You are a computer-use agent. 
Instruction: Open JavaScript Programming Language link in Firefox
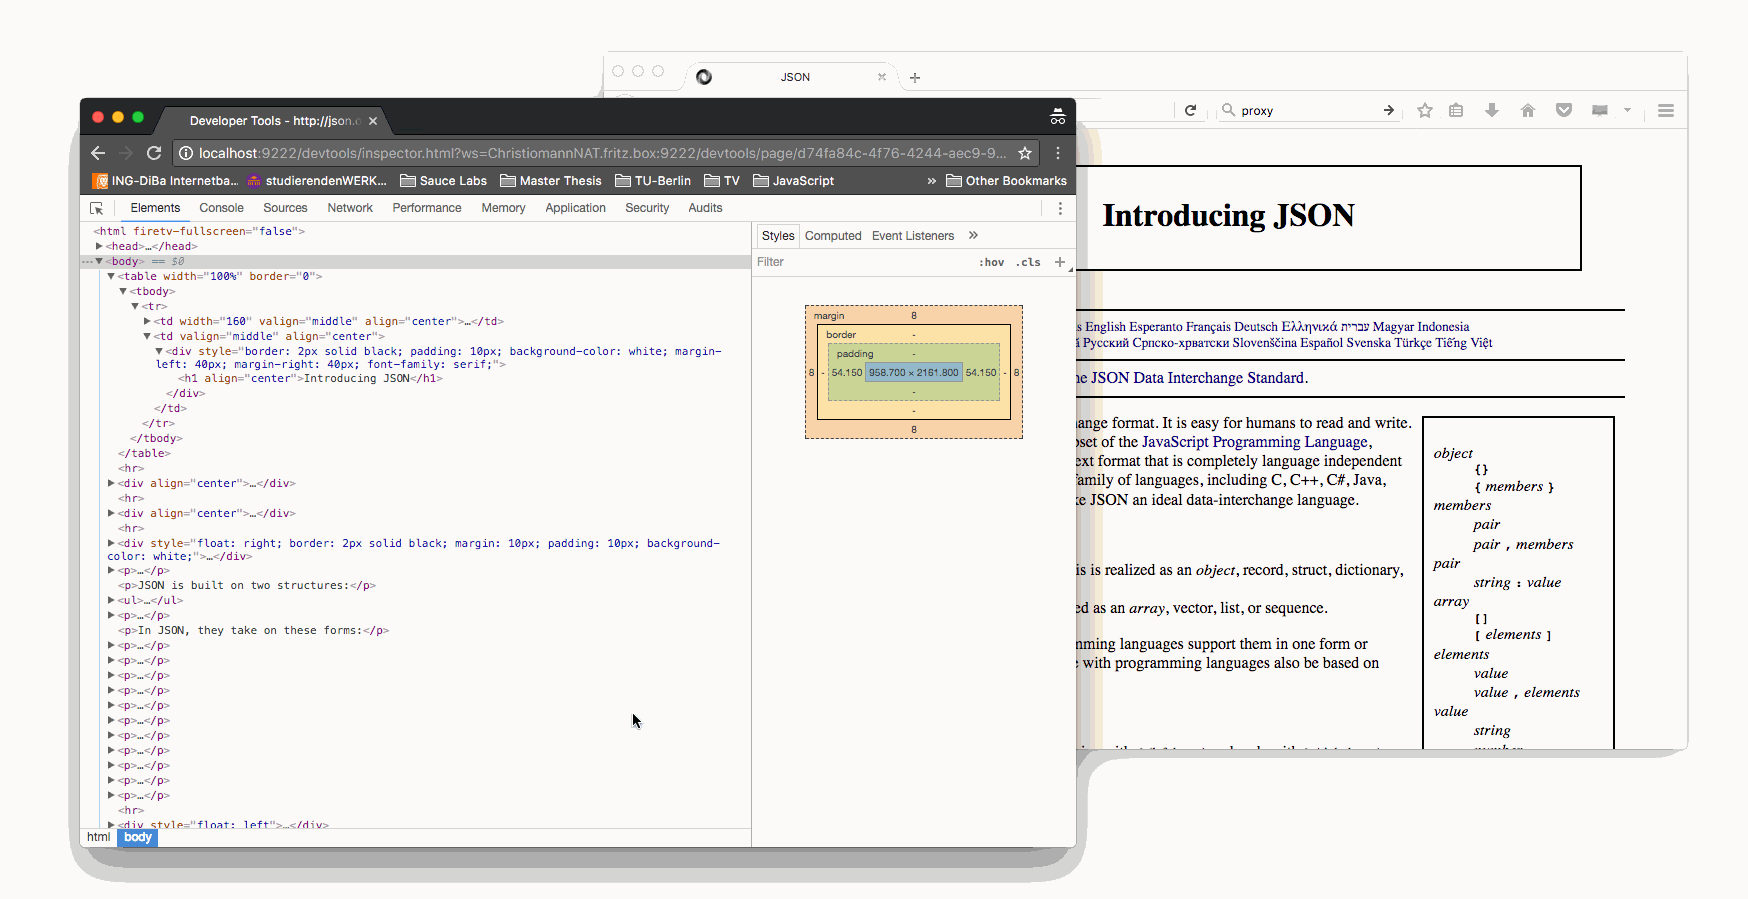pos(1255,442)
